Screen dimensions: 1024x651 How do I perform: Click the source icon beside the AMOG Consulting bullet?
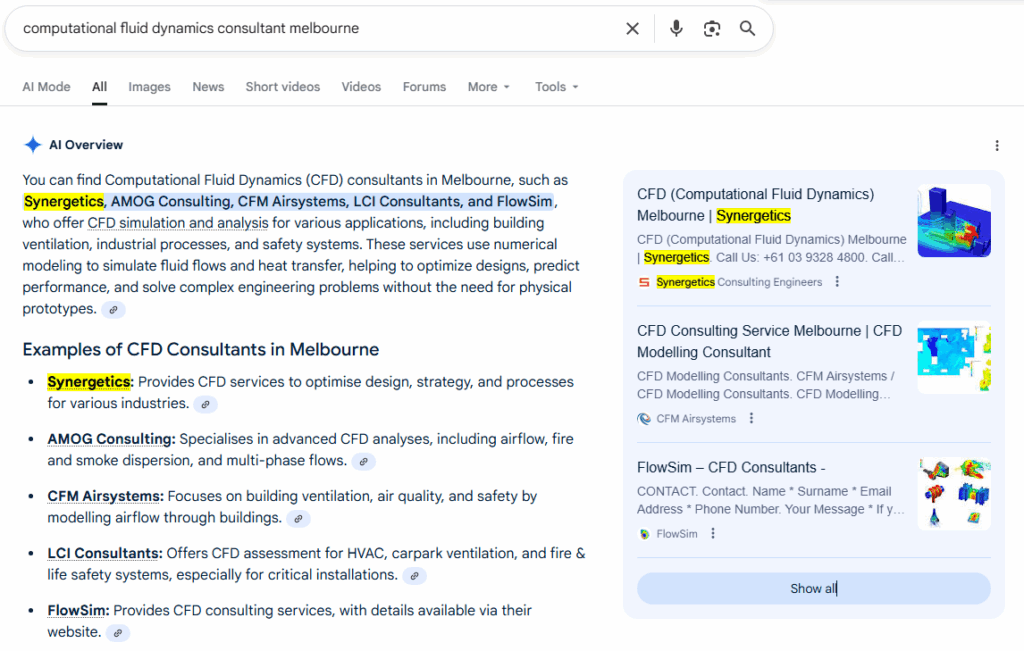[363, 461]
